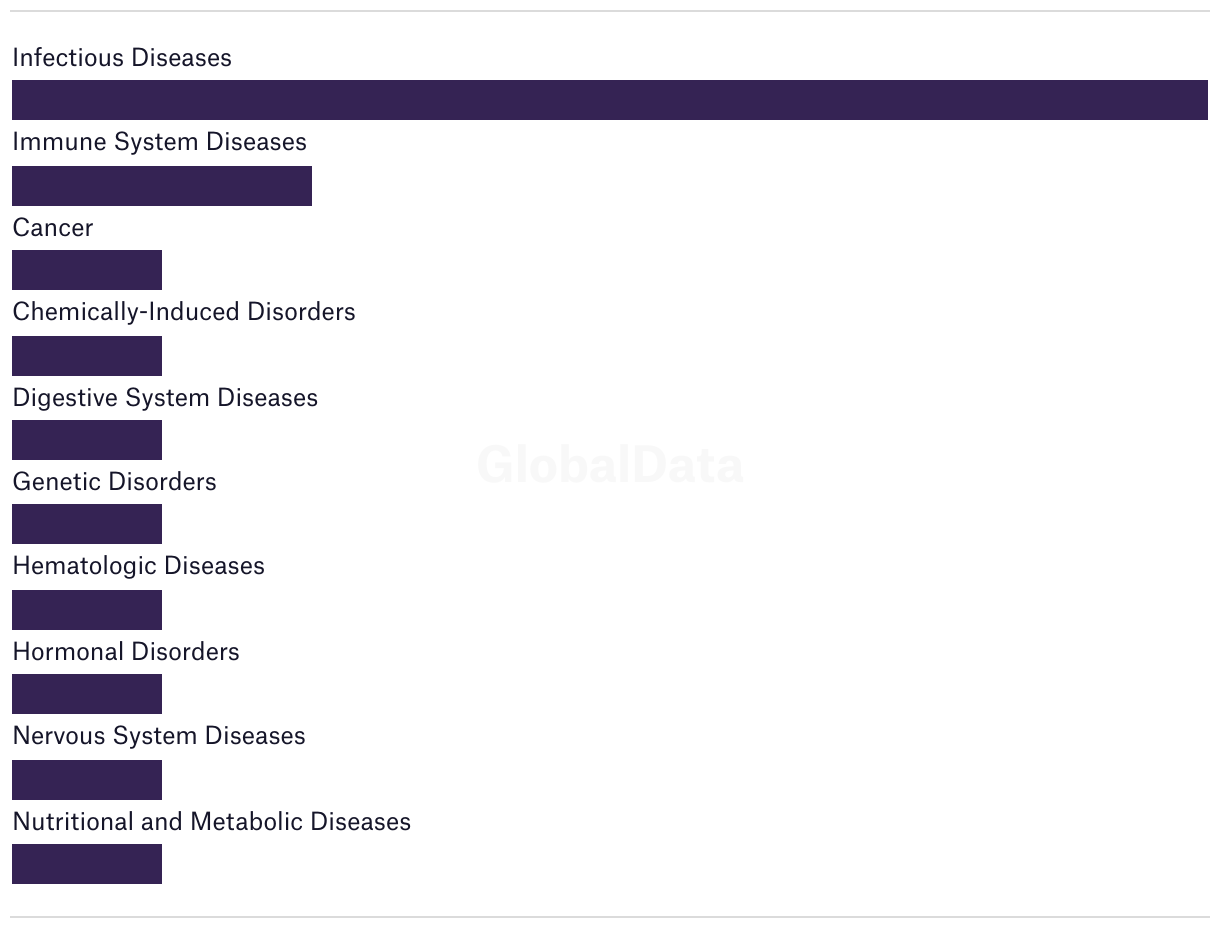Viewport: 1220px width, 928px height.
Task: Select the Nutritional and Metabolic Diseases label
Action: (x=211, y=822)
